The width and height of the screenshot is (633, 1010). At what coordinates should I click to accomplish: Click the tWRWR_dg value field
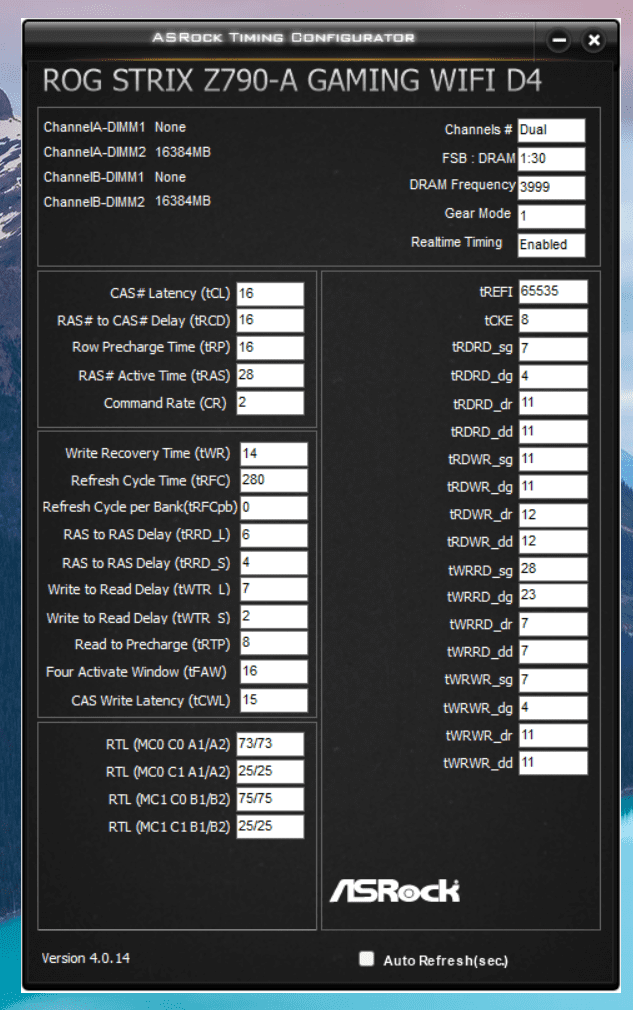pos(553,708)
